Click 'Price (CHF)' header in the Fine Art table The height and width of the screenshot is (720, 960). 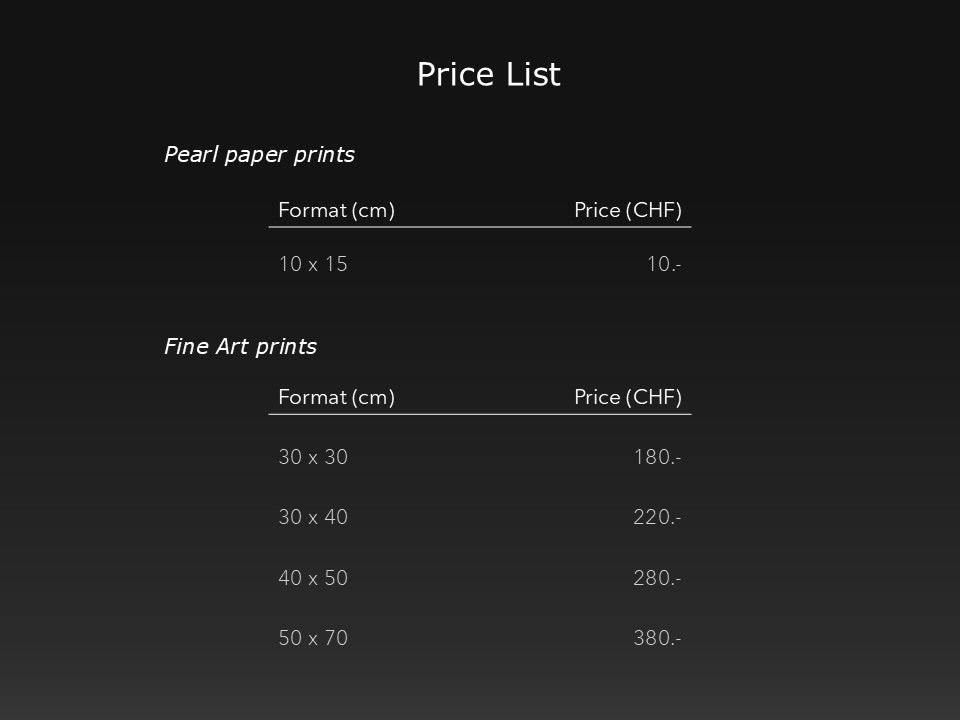tap(627, 397)
